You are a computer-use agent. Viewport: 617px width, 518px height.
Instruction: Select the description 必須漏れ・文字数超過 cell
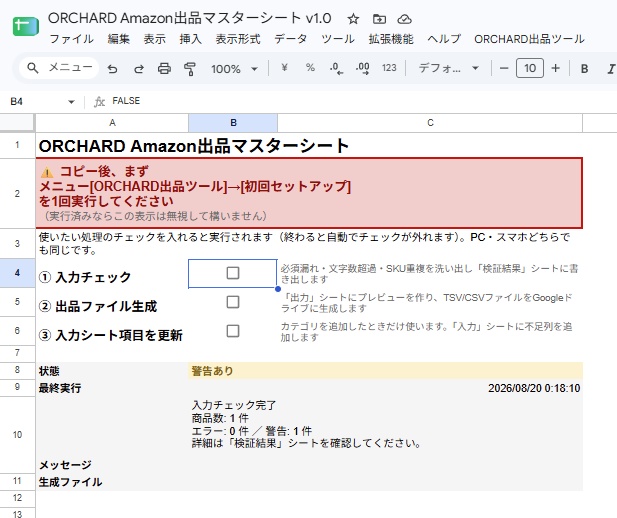430,273
